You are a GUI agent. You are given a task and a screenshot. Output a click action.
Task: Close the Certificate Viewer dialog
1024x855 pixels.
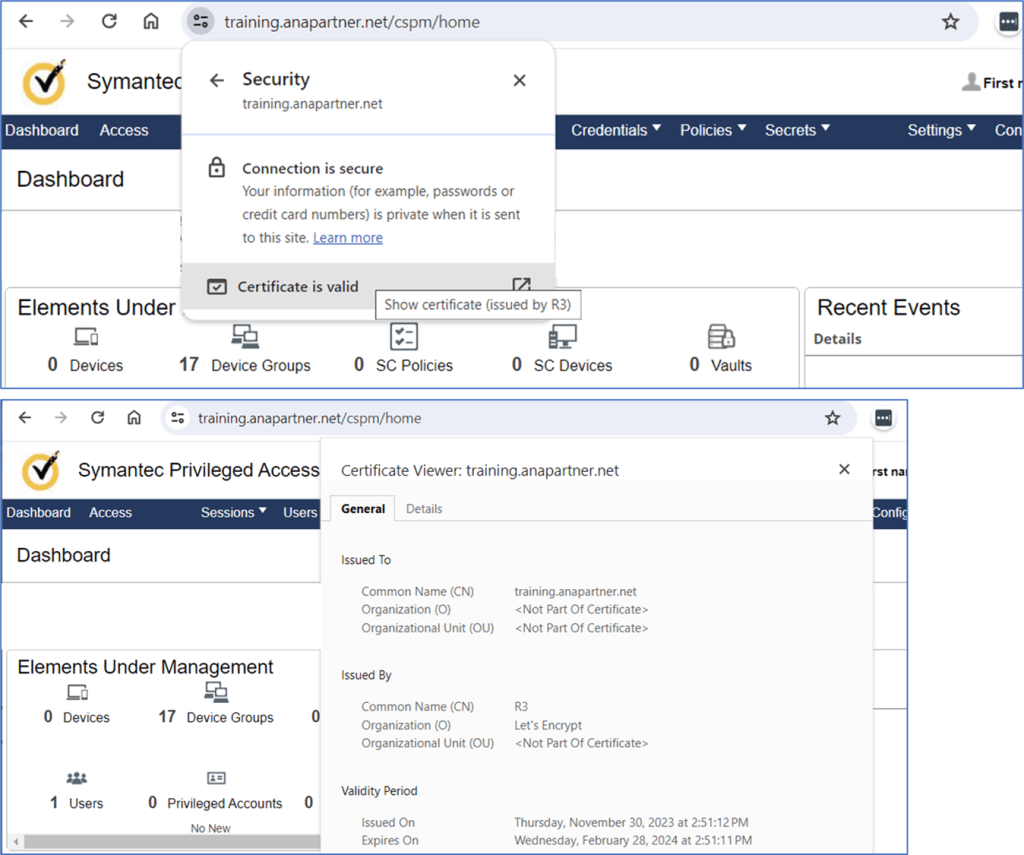tap(844, 469)
